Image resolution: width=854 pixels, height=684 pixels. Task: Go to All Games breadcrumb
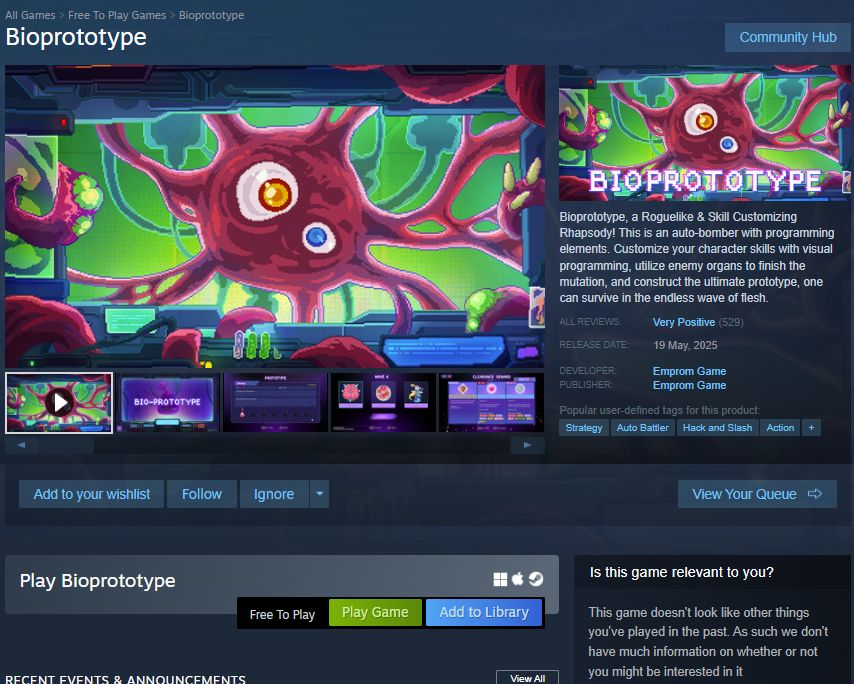point(30,15)
